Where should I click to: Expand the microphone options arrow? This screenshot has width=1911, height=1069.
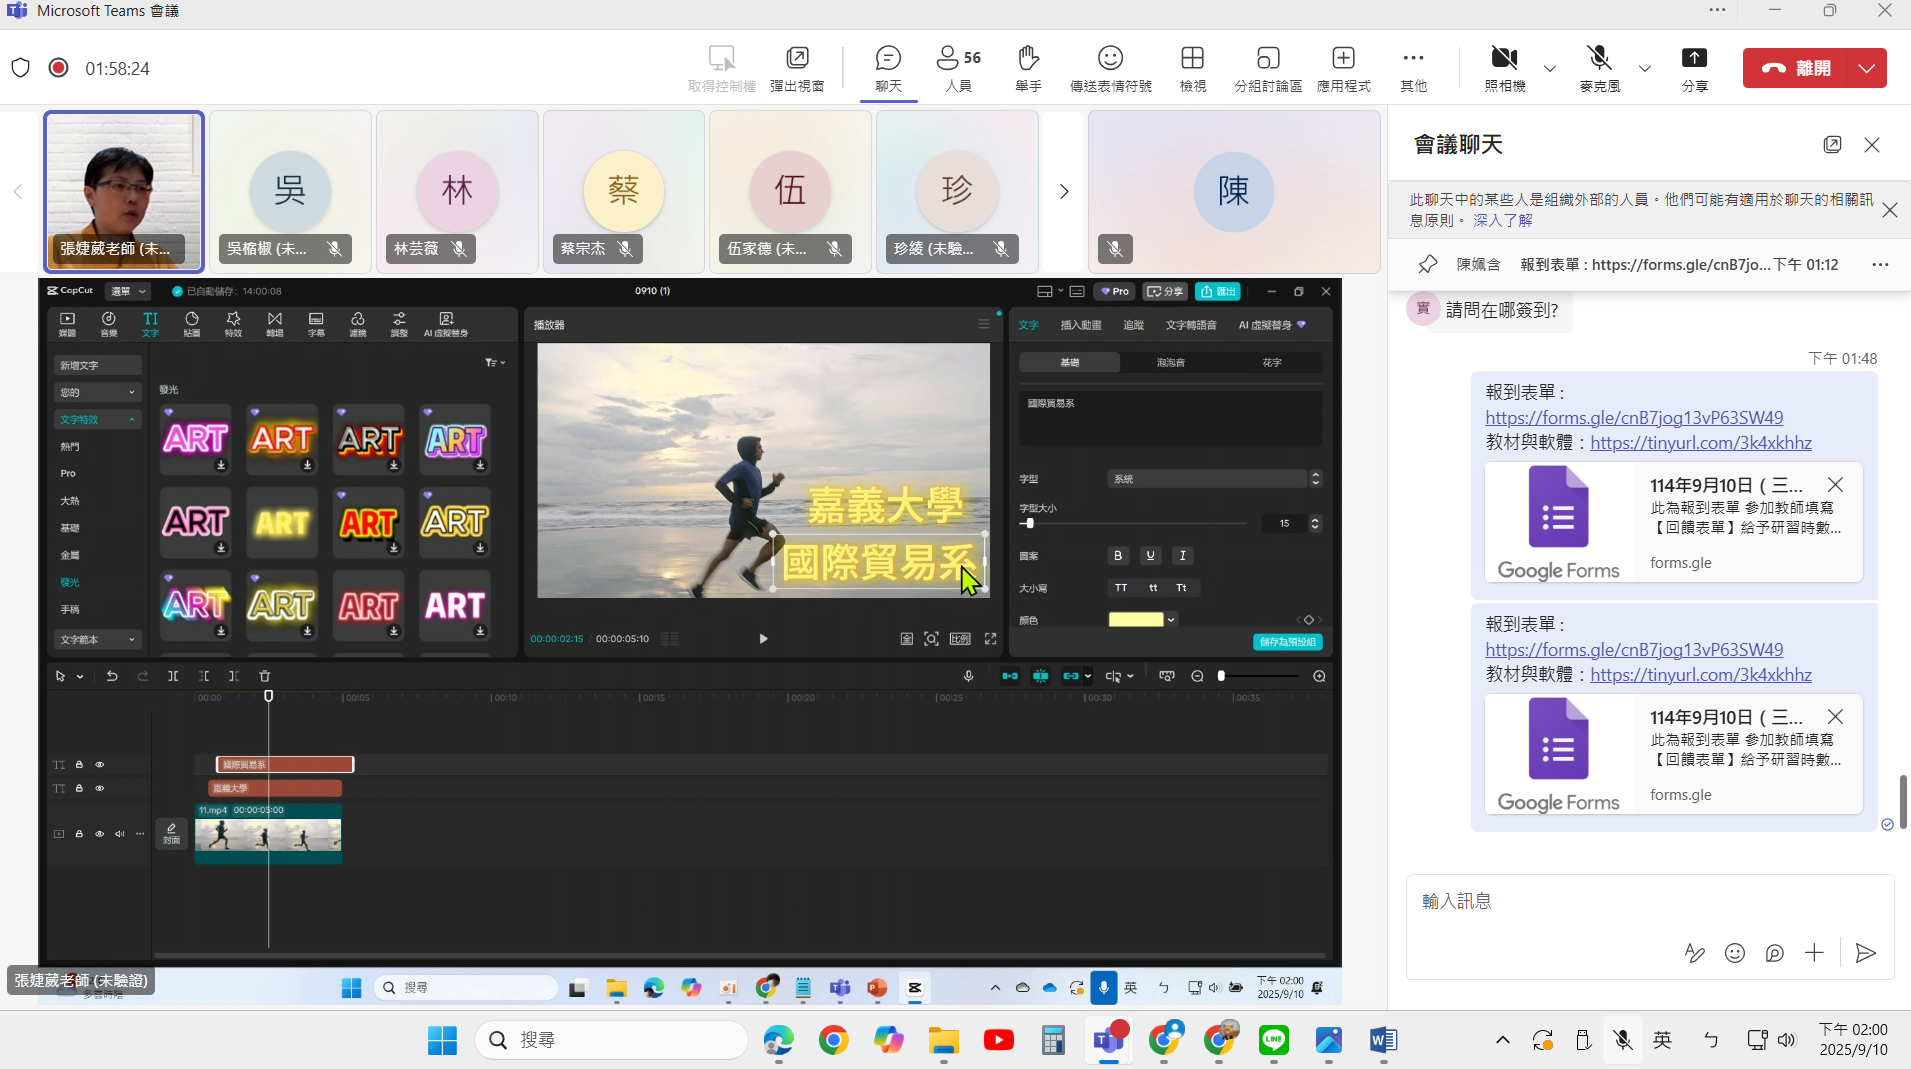pyautogui.click(x=1645, y=69)
